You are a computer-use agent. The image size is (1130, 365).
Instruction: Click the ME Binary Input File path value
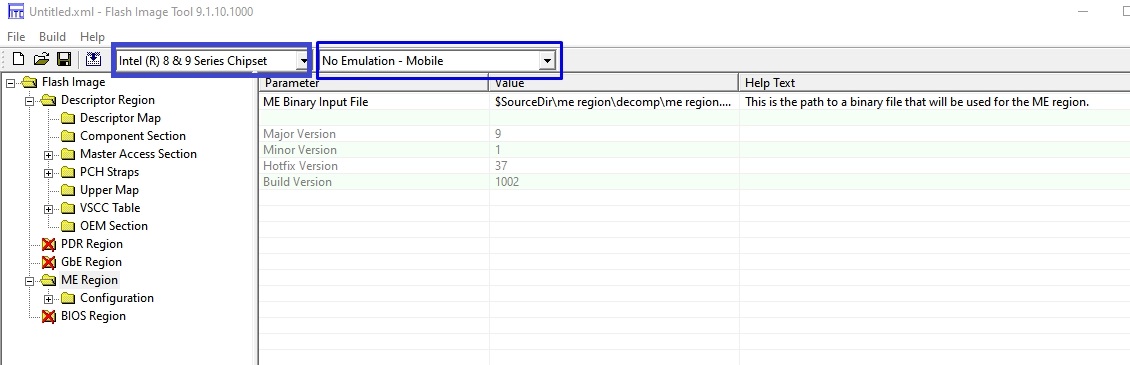click(x=613, y=102)
